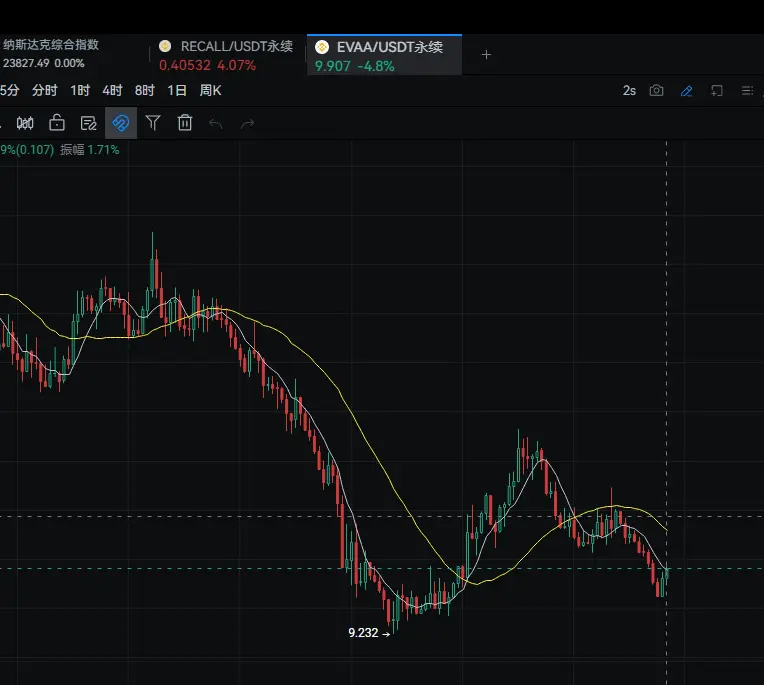
Task: Toggle the blue magnet snap mode
Action: [x=120, y=123]
